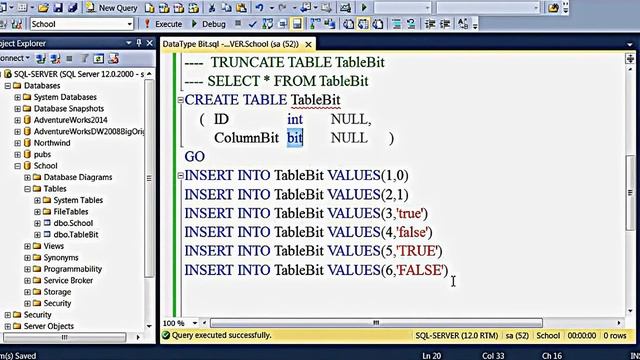Select the pubs database
Viewport: 640px width, 360px height.
tap(42, 154)
